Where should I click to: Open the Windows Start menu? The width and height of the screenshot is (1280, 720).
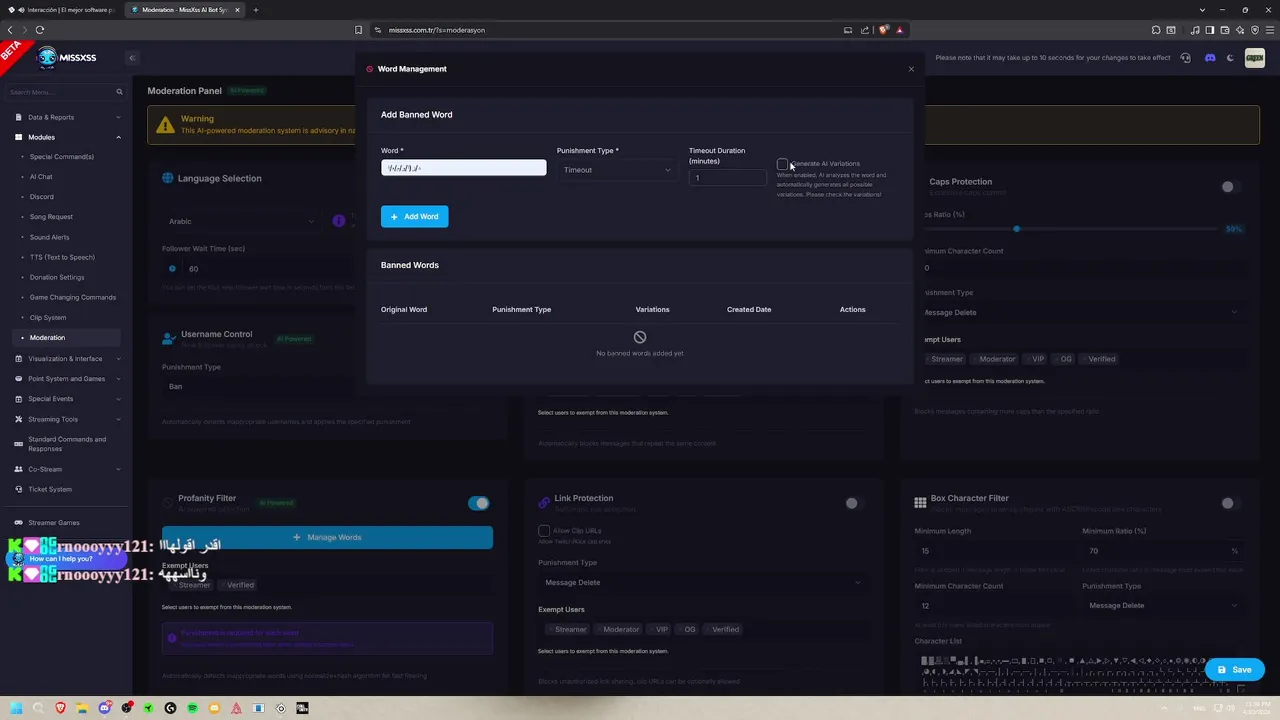pos(16,708)
